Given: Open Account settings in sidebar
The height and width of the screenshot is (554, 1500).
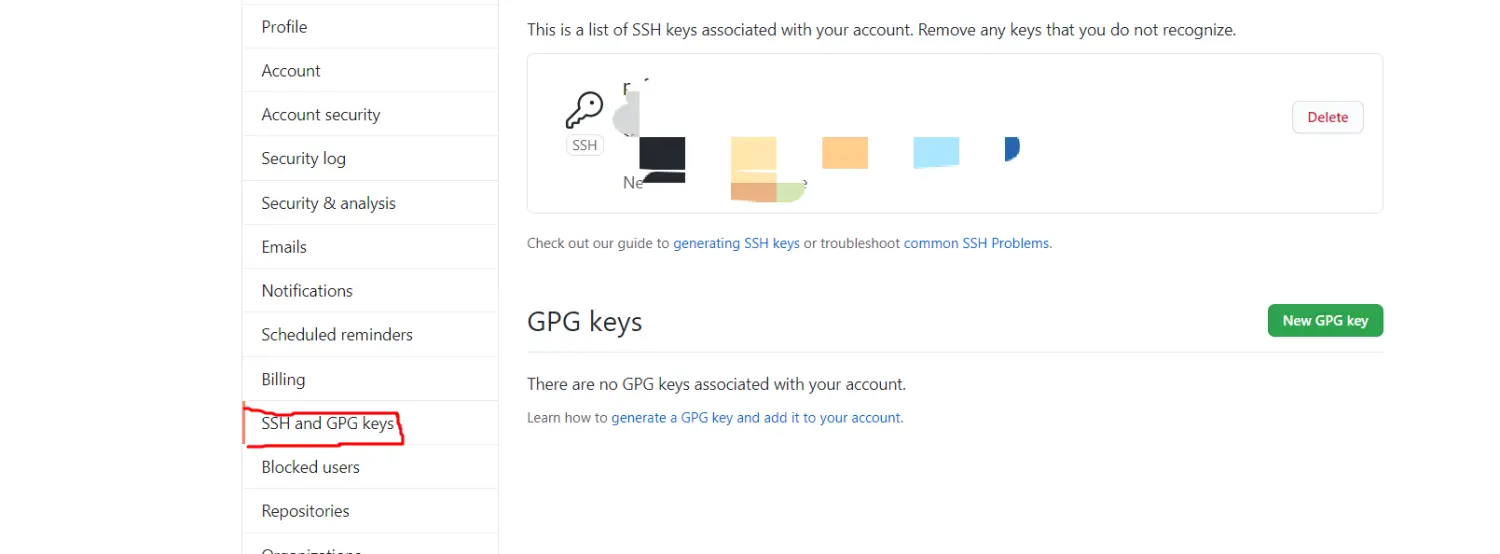Looking at the screenshot, I should click(x=291, y=71).
